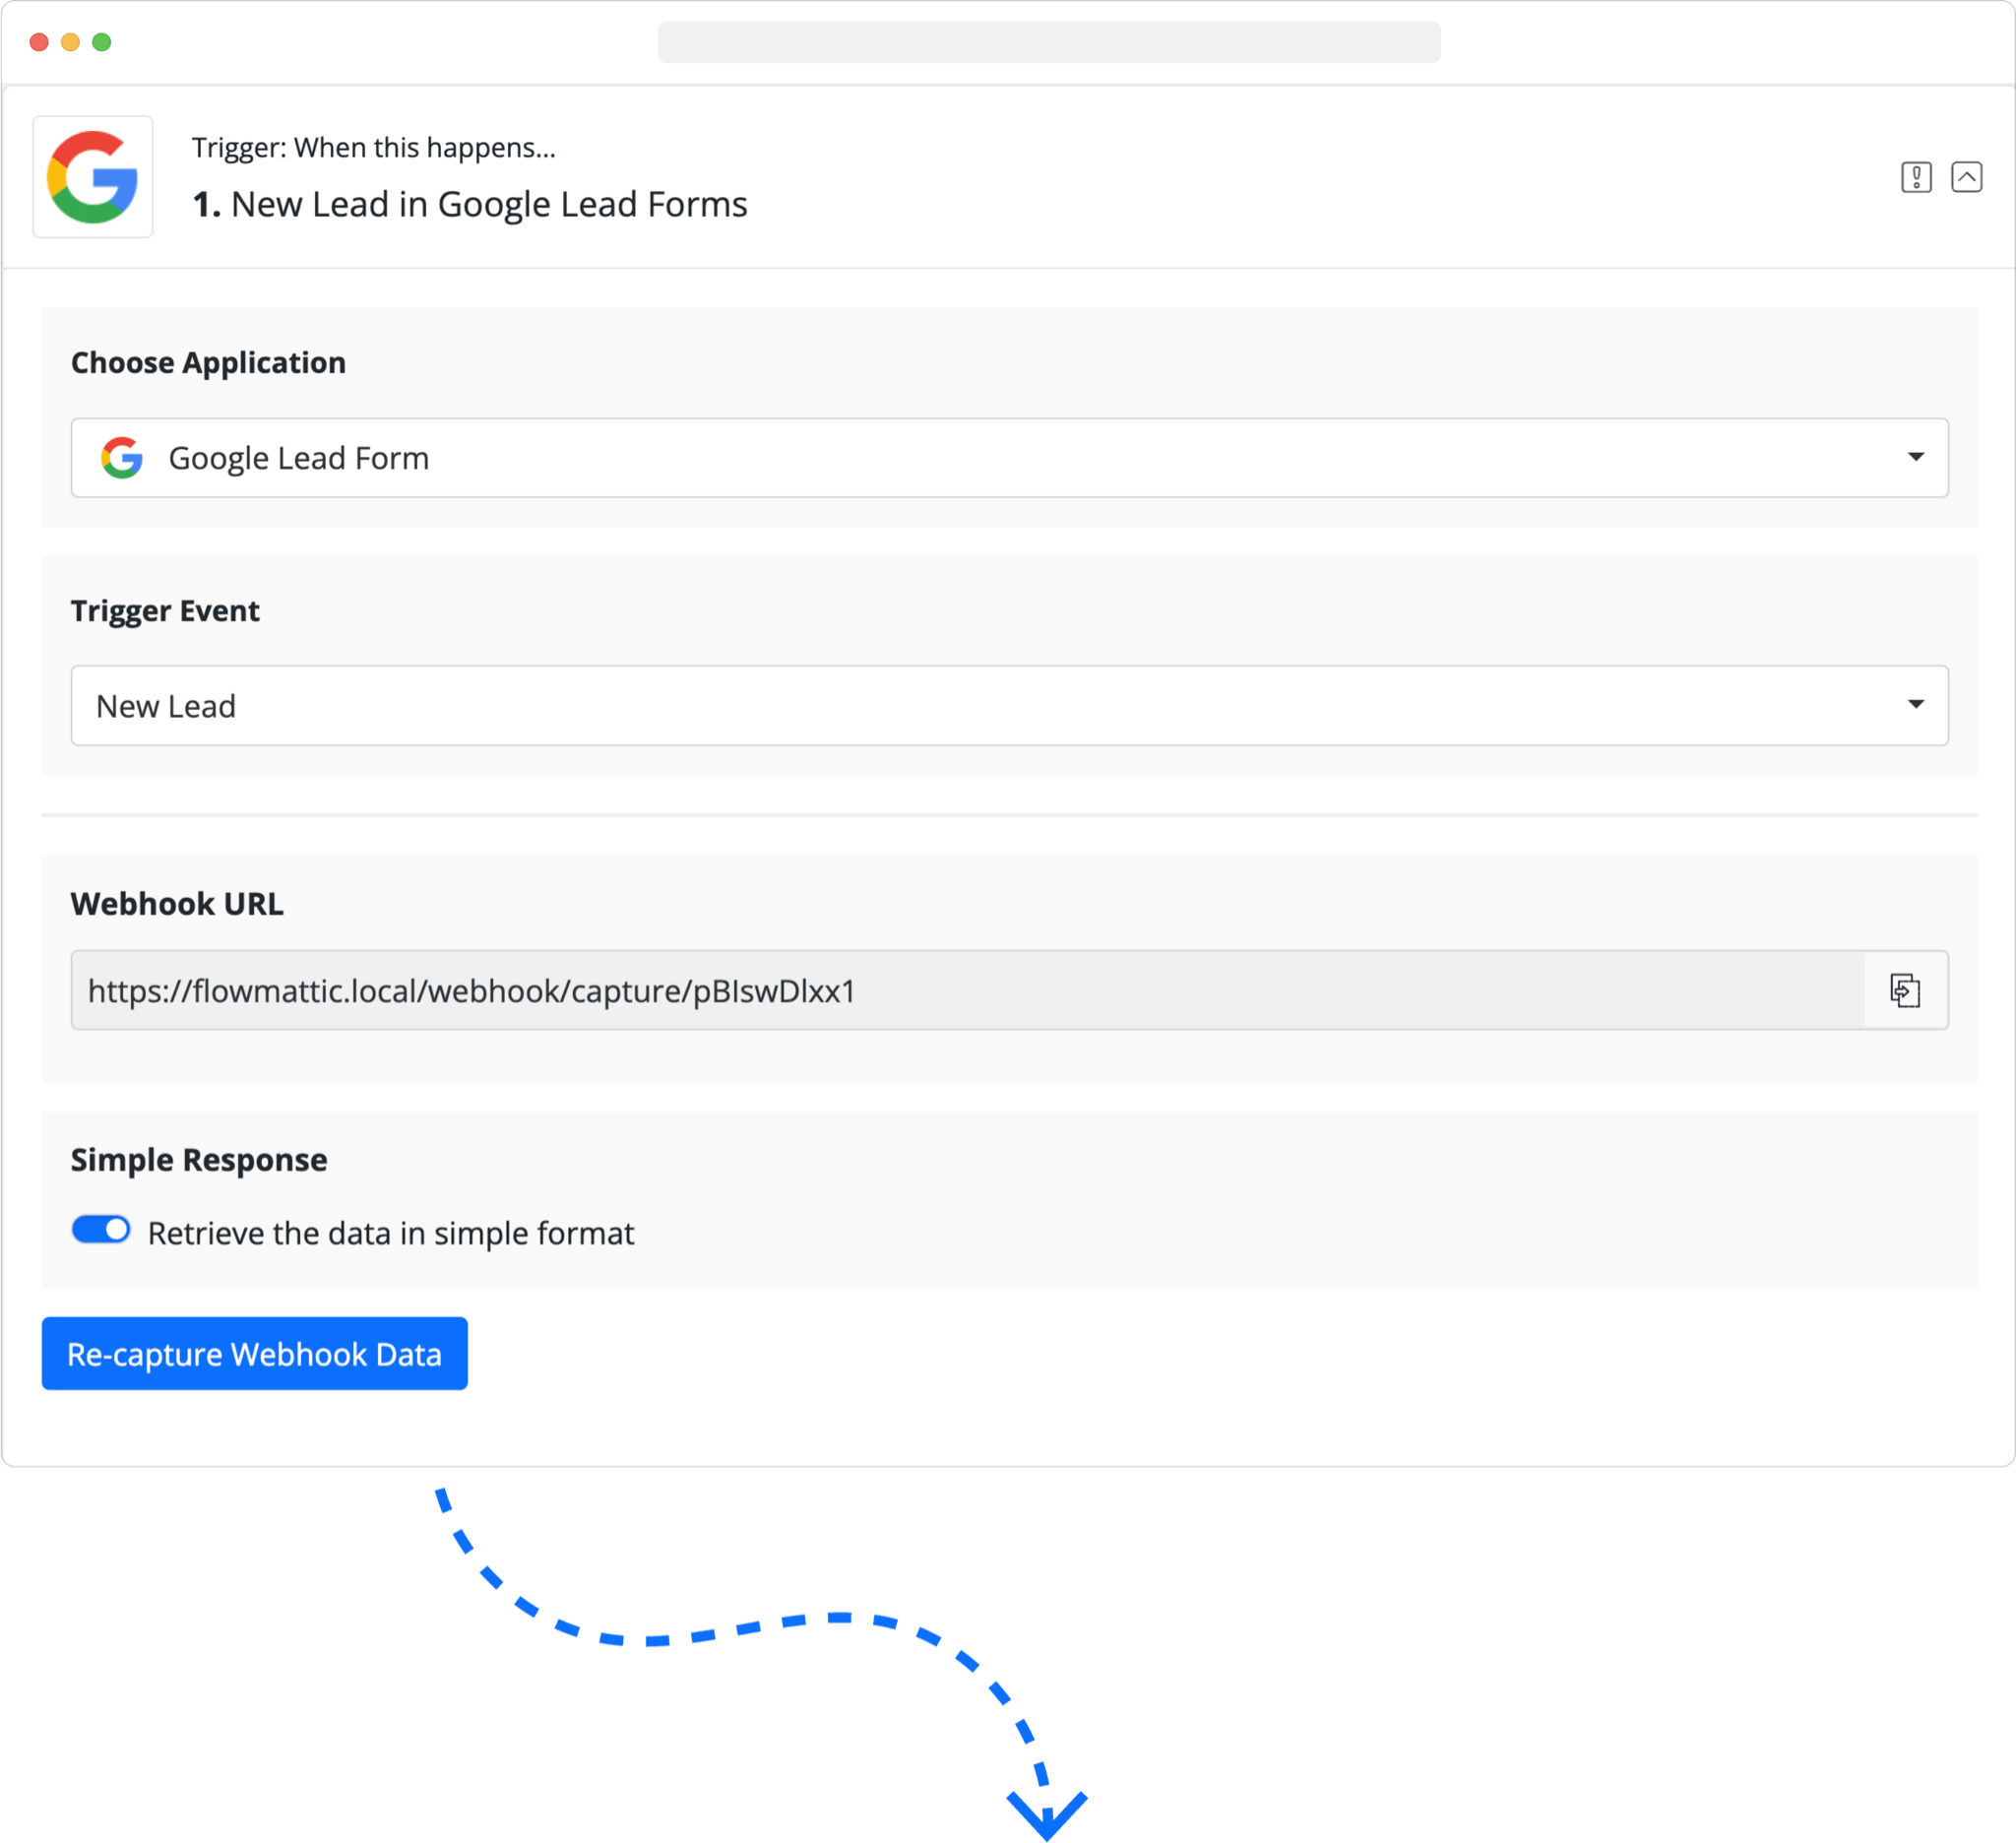Click the yellow minimize window dot
The height and width of the screenshot is (1843, 2016).
pyautogui.click(x=70, y=42)
